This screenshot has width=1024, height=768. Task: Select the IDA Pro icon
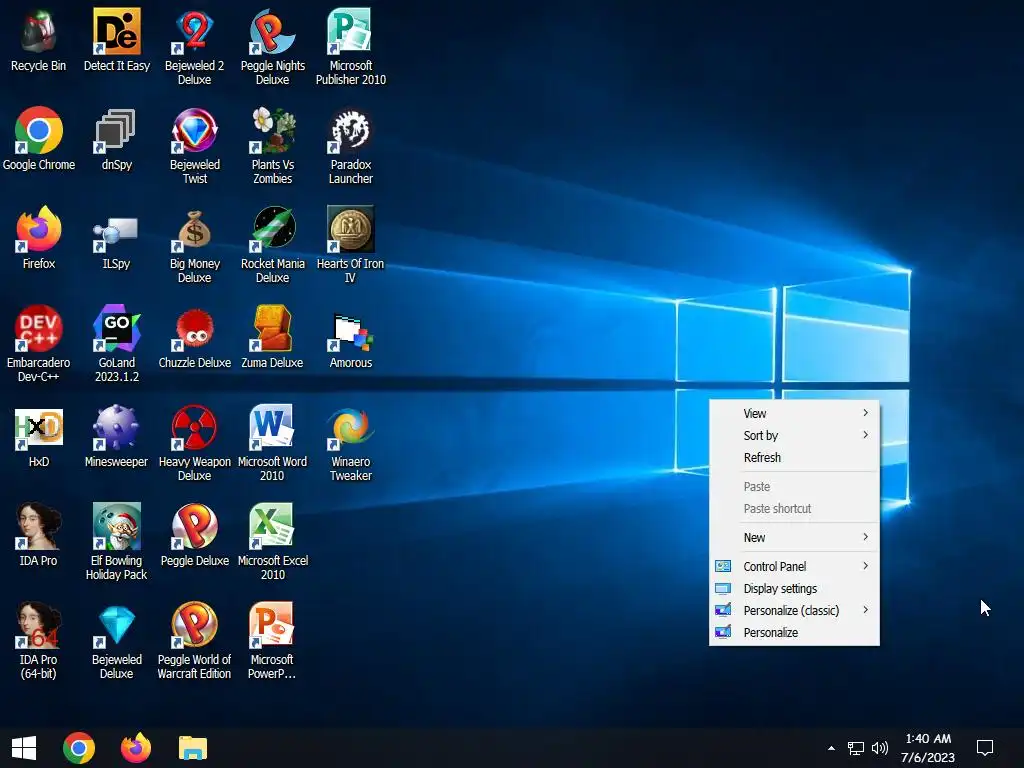39,536
